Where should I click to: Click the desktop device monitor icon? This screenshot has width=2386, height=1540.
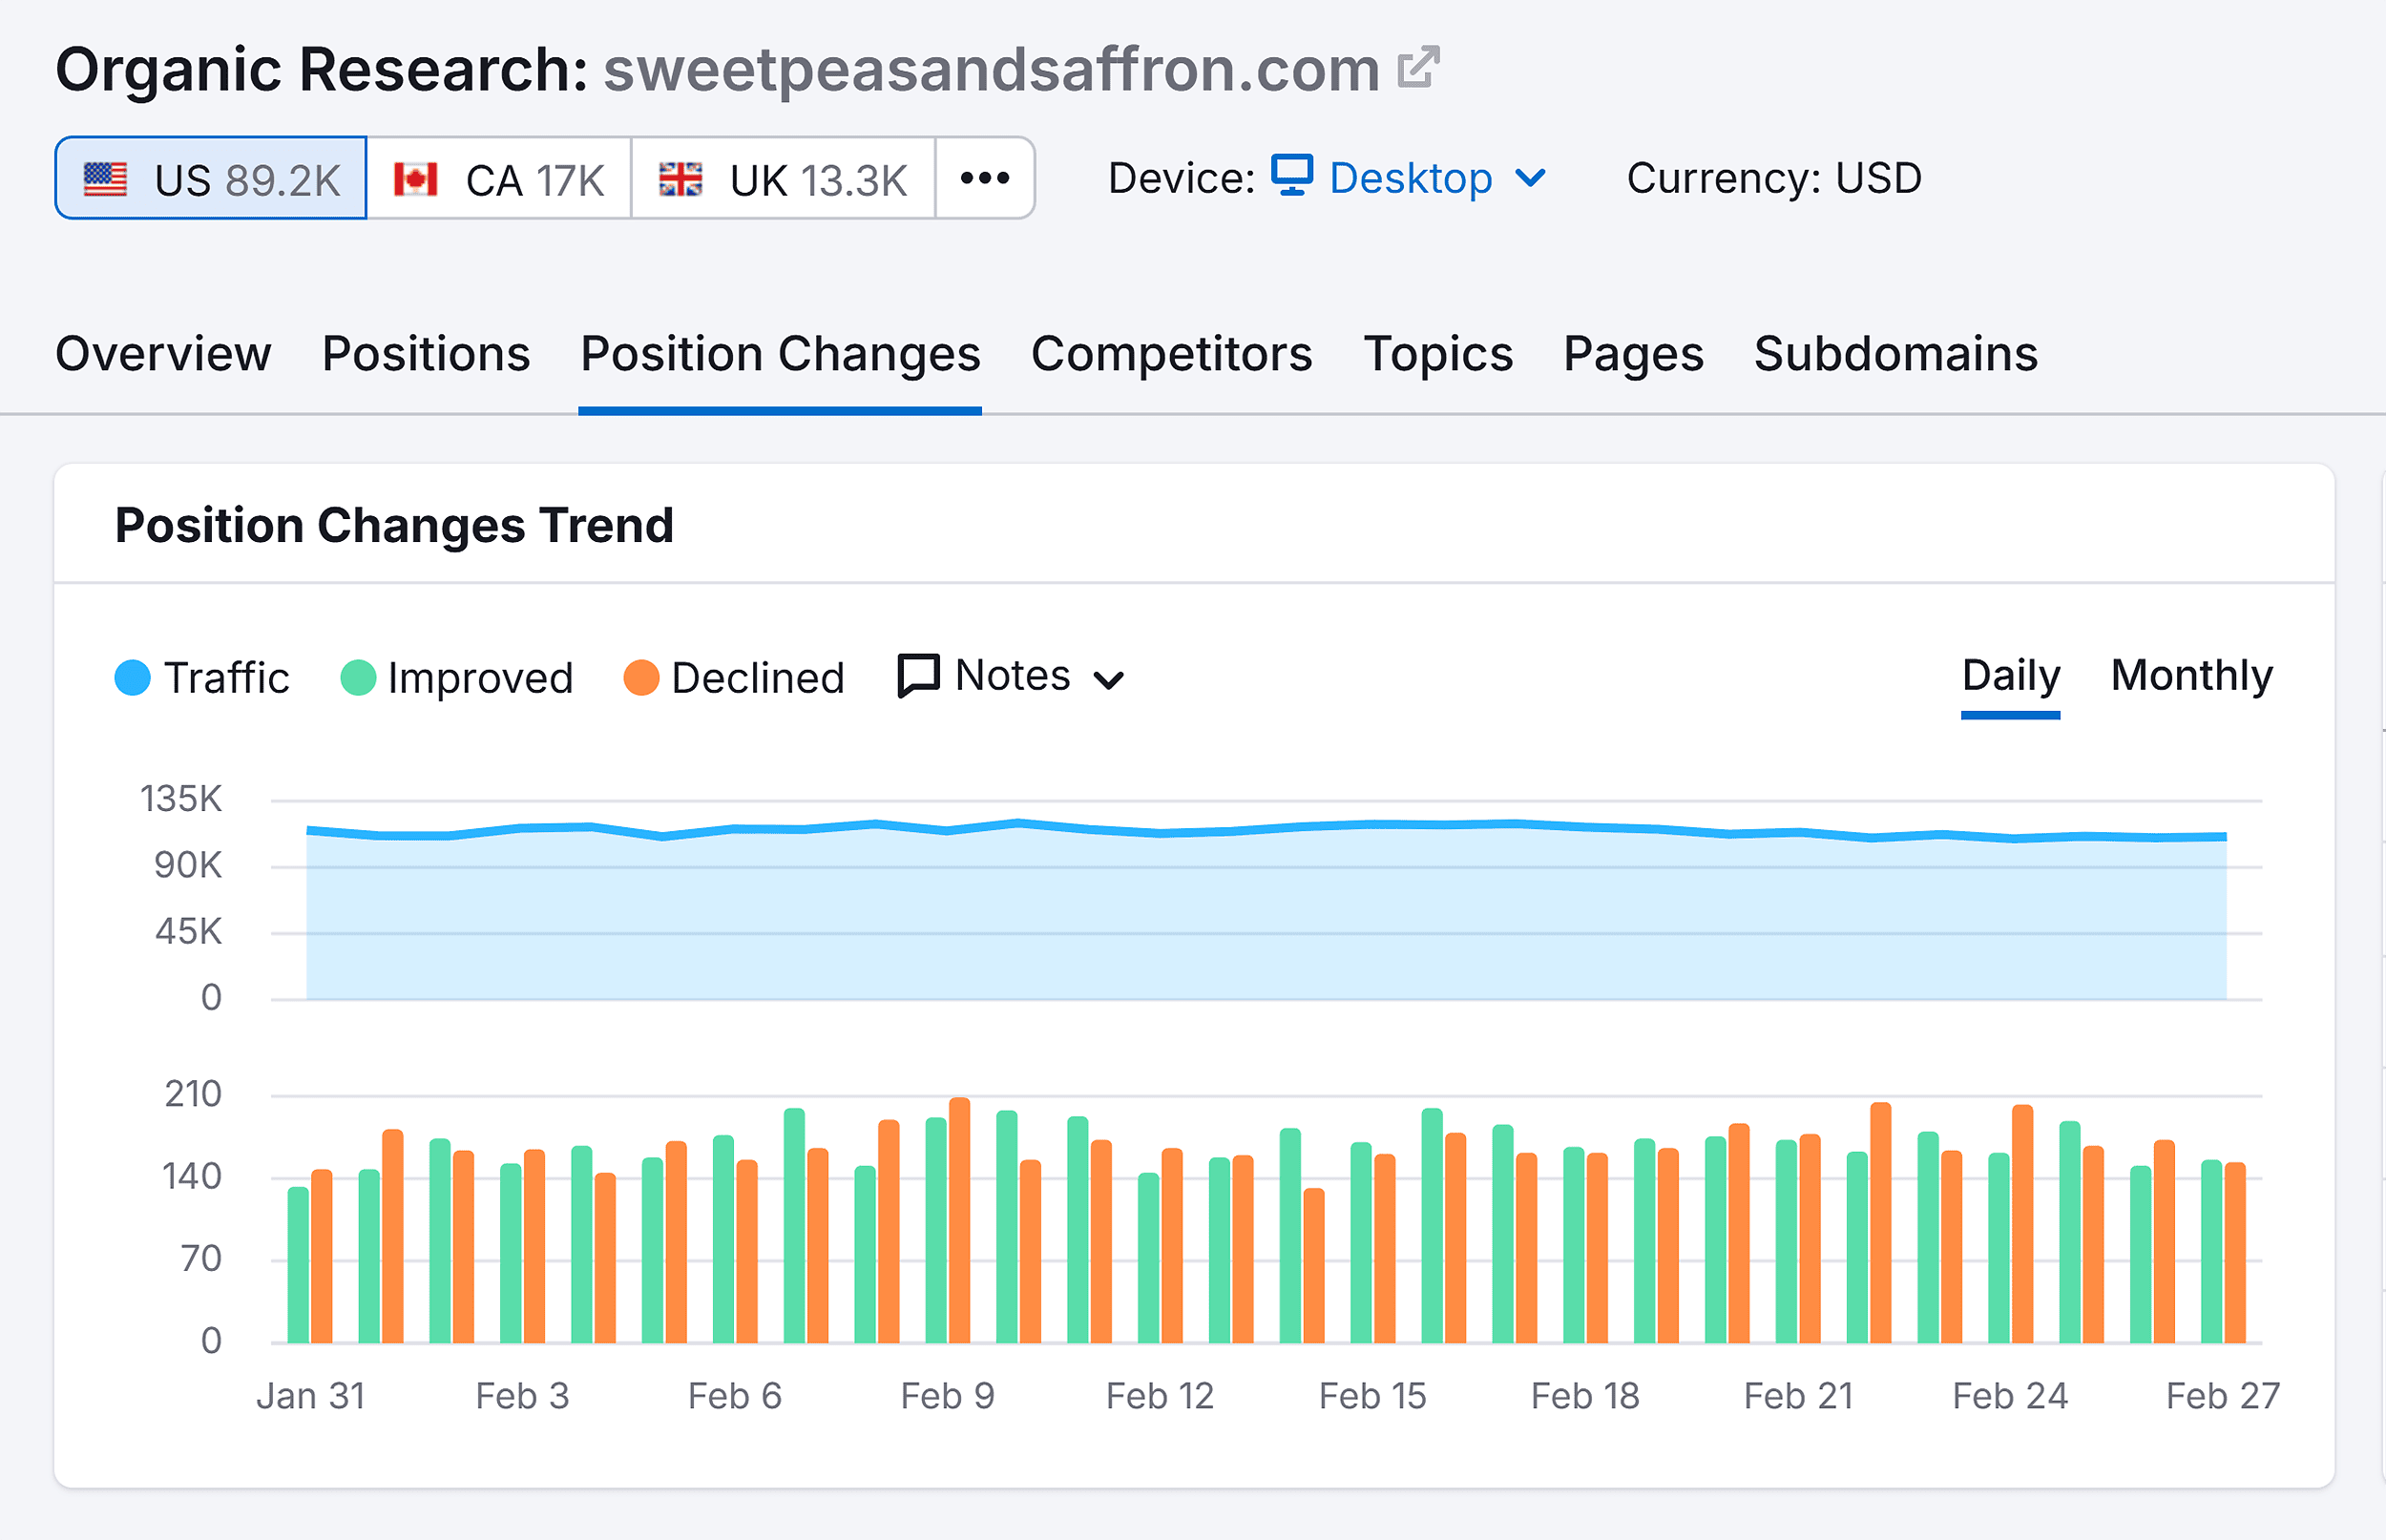[x=1292, y=176]
